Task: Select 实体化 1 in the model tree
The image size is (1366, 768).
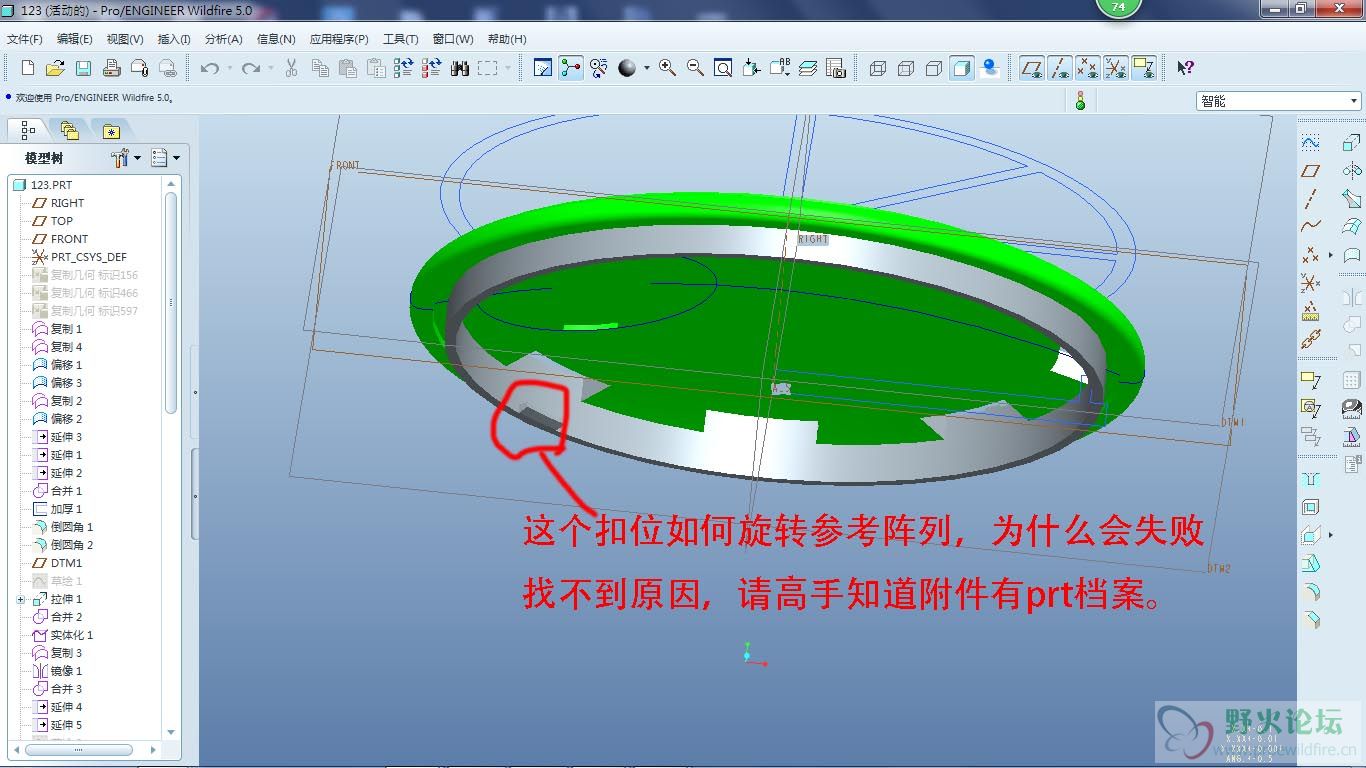Action: (x=72, y=635)
